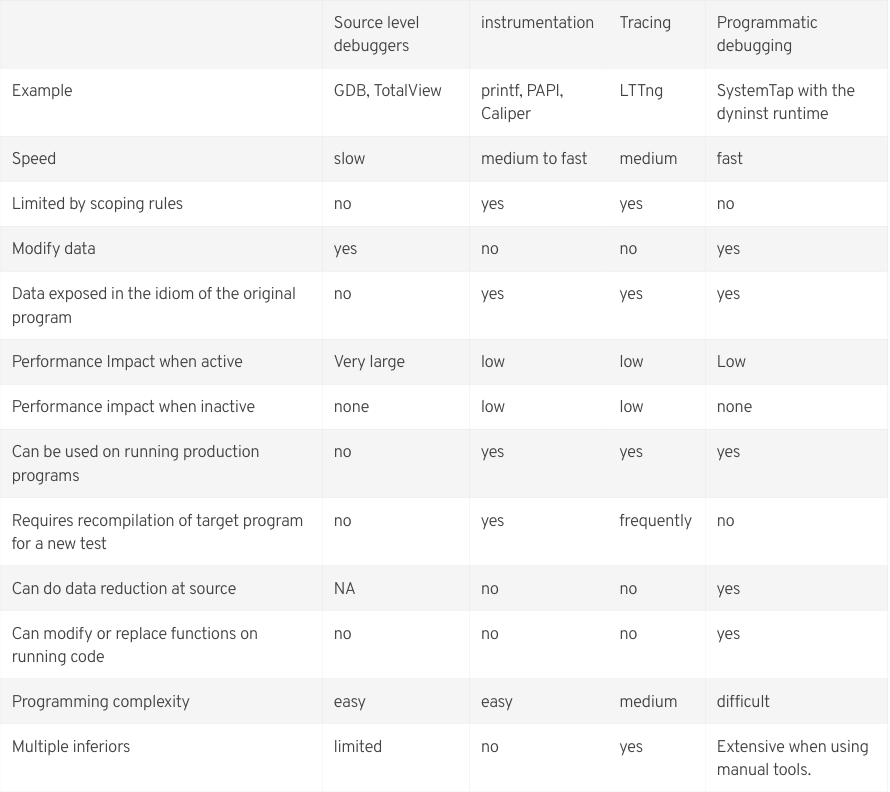Select the 'instrumentation' column header

[537, 23]
